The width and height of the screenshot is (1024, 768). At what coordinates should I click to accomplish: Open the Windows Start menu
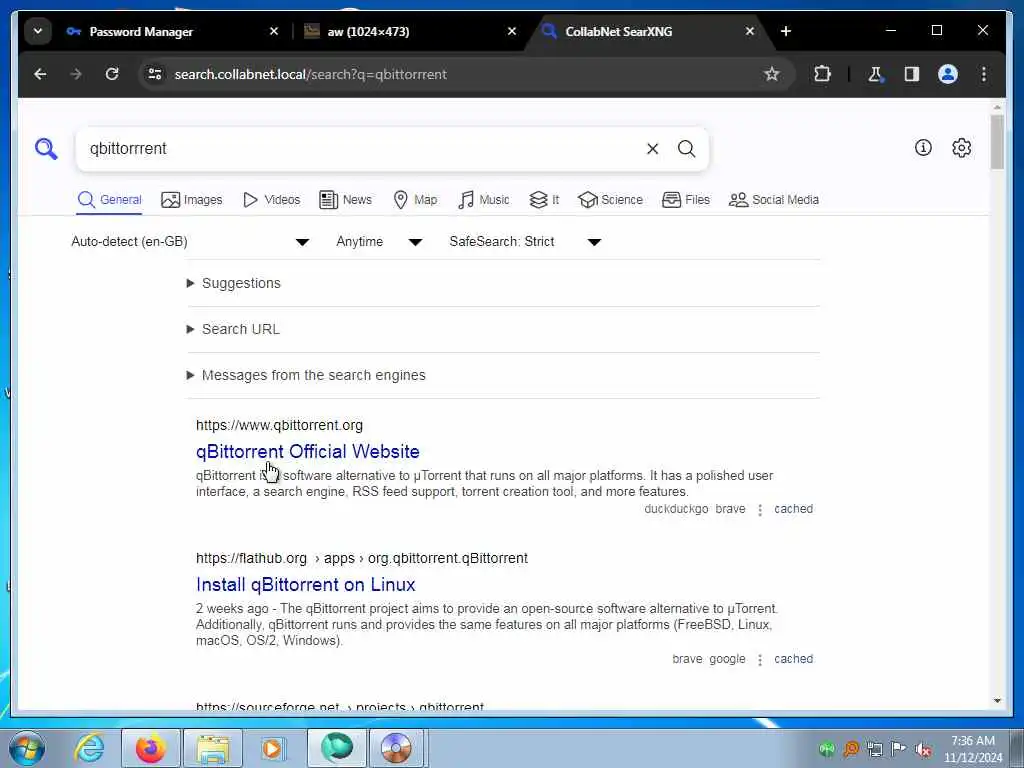[27, 748]
